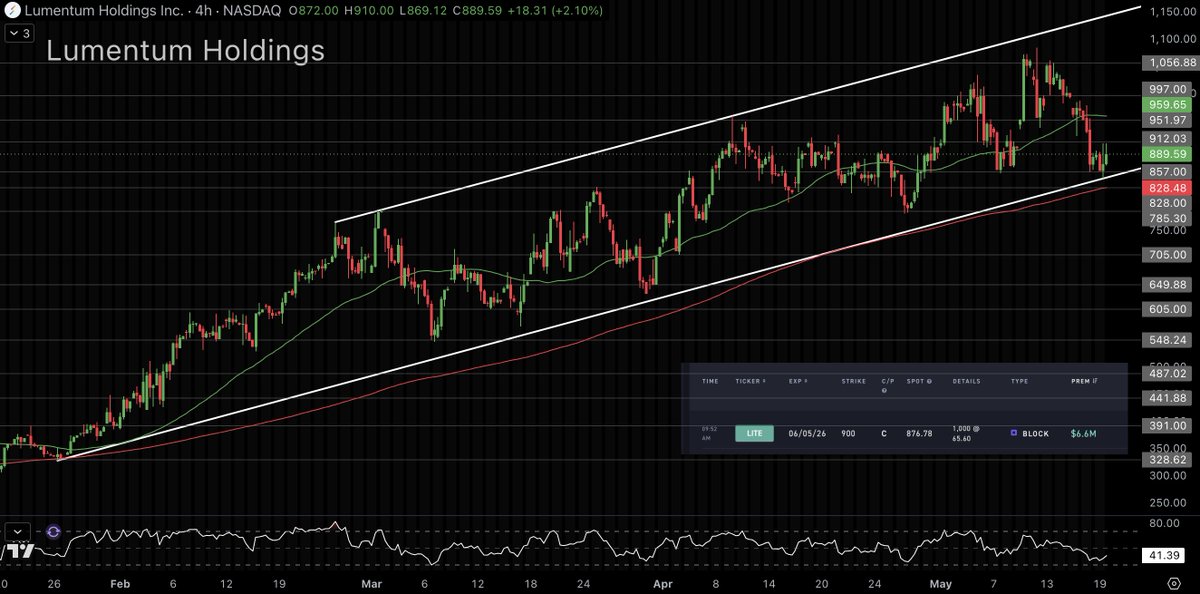Click the 951.97 price level label
The image size is (1200, 594).
pyautogui.click(x=1167, y=120)
